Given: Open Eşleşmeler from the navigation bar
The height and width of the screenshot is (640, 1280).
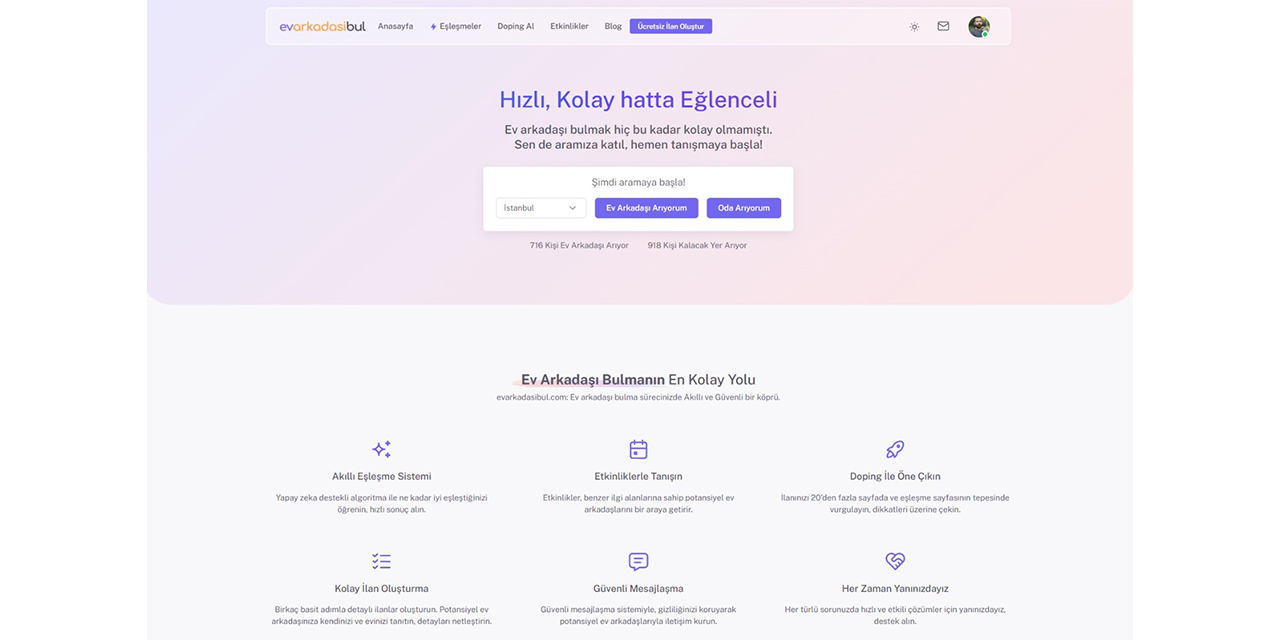Looking at the screenshot, I should coord(456,27).
